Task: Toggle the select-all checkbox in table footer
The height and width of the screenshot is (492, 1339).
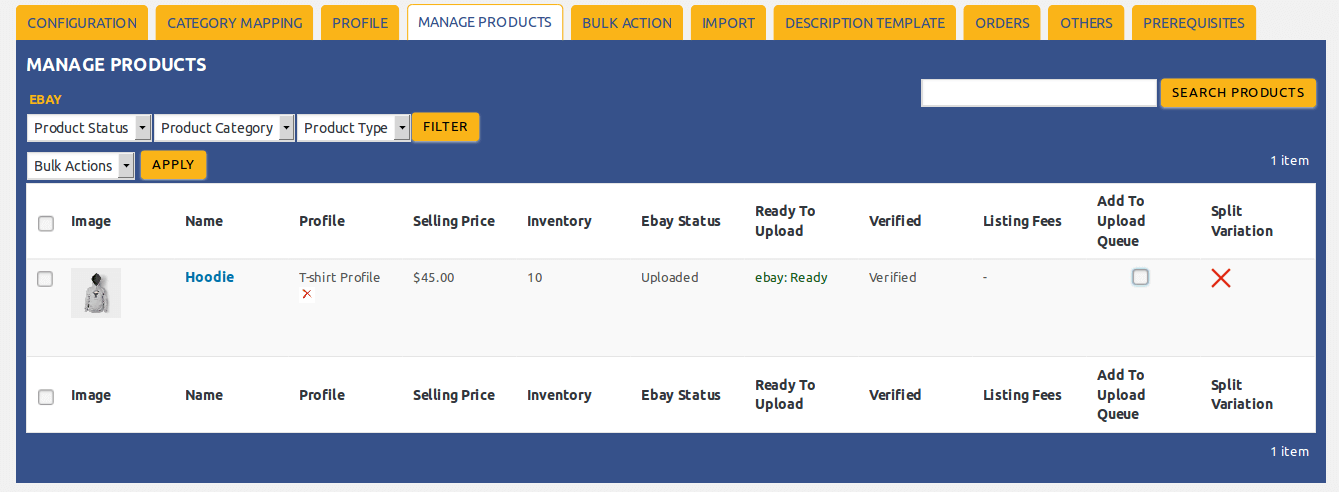Action: pyautogui.click(x=45, y=397)
